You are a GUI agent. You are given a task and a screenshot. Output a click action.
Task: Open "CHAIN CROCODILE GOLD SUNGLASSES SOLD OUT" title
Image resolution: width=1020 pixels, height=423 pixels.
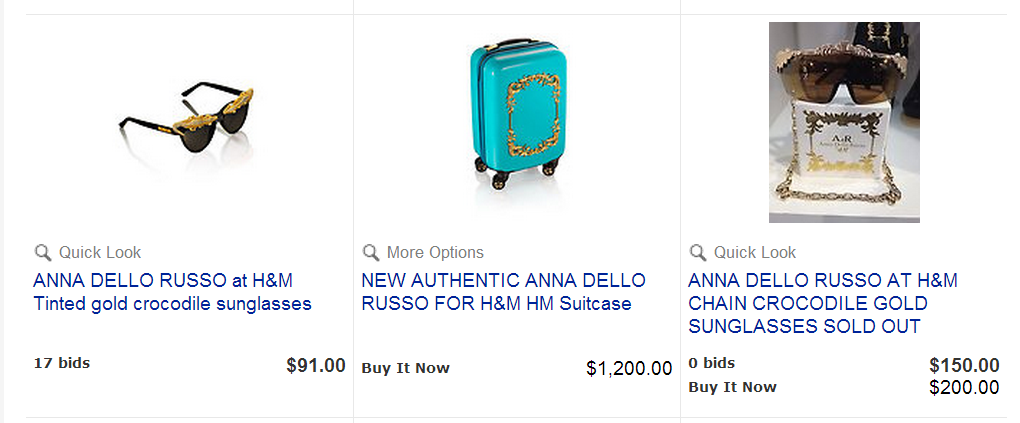(x=822, y=303)
